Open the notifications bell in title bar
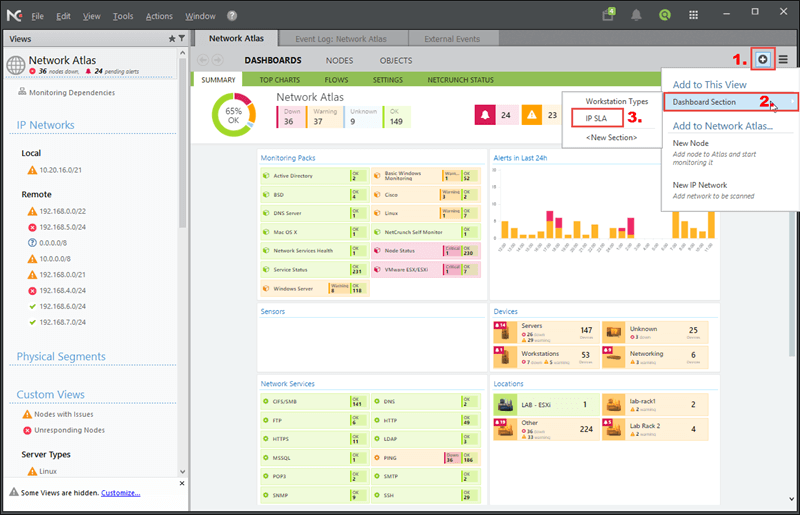This screenshot has height=515, width=800. point(636,15)
